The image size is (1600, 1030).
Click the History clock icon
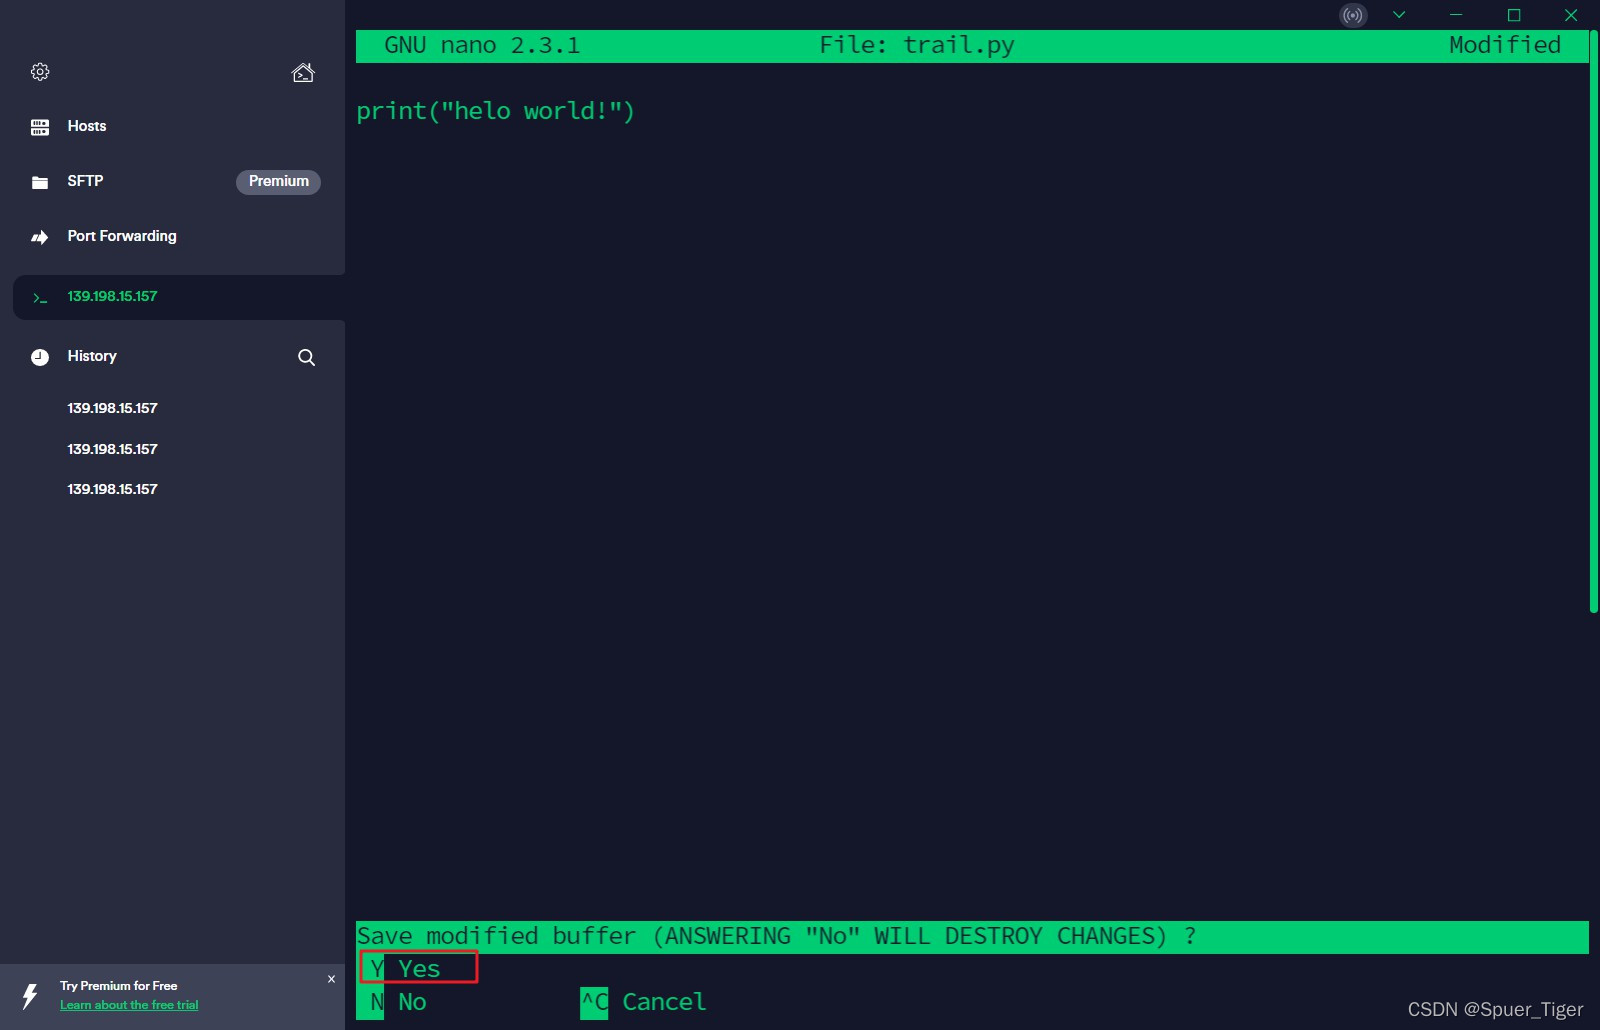click(40, 357)
